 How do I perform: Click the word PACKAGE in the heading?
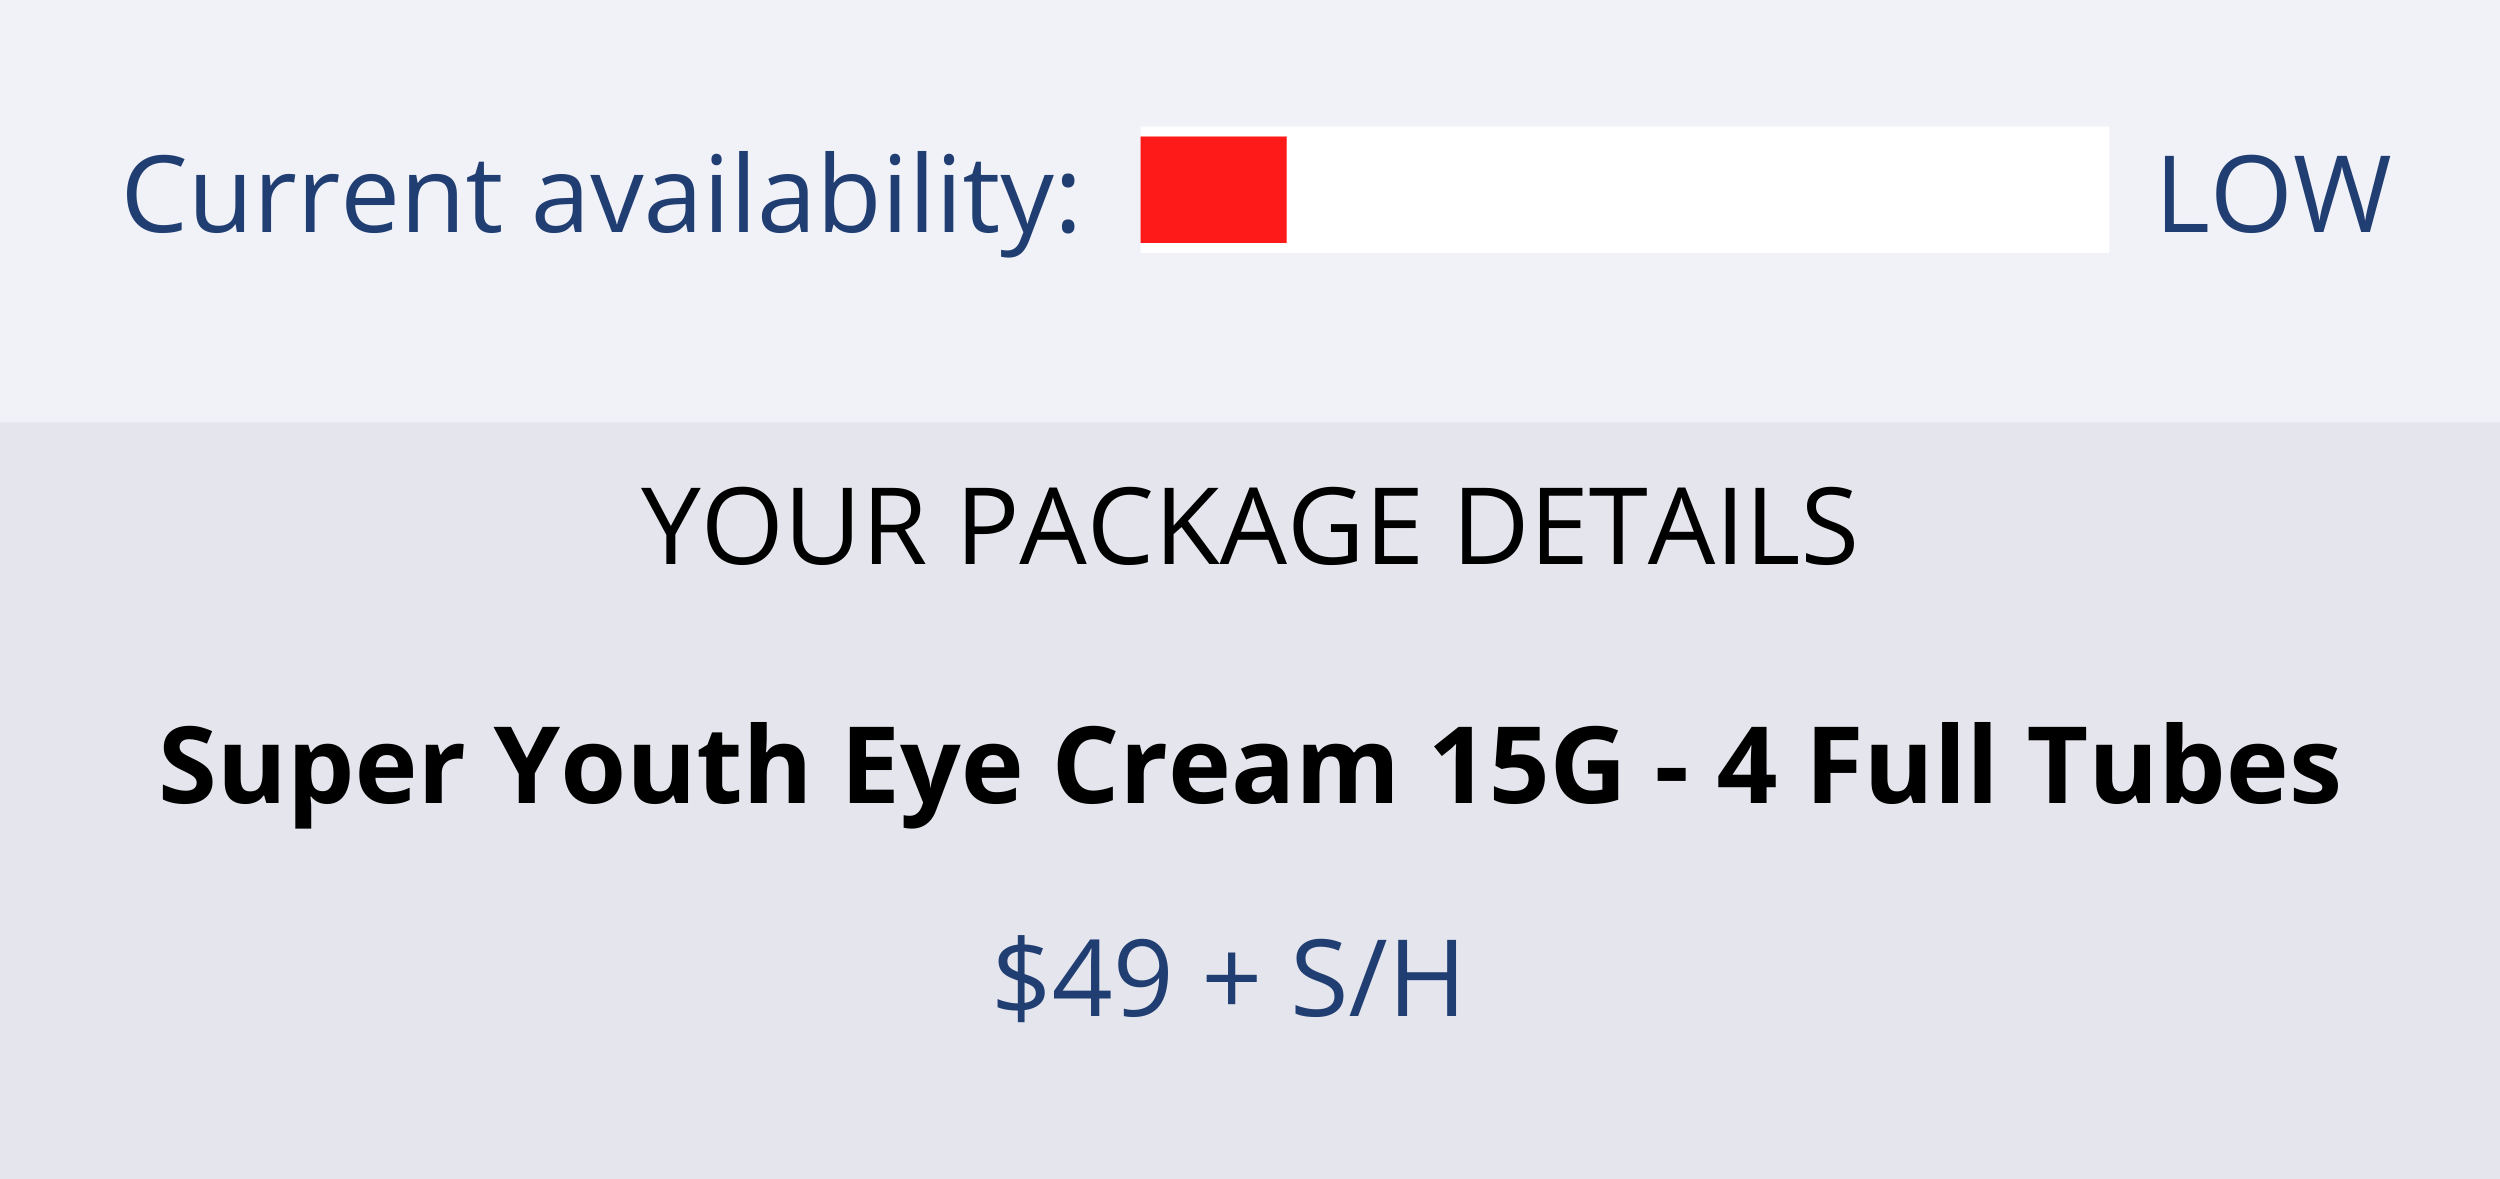coord(1190,526)
